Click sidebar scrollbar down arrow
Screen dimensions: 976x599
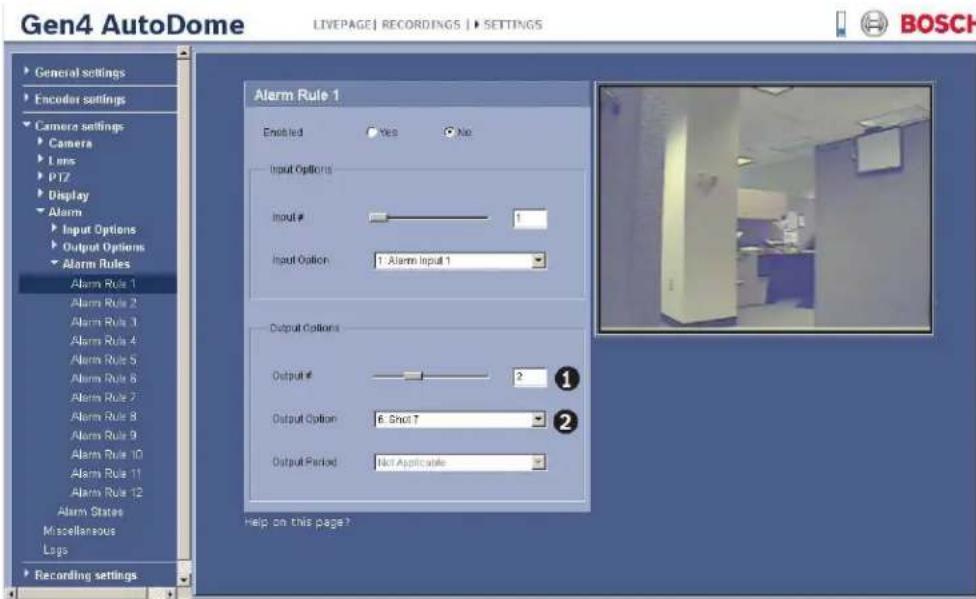click(184, 579)
